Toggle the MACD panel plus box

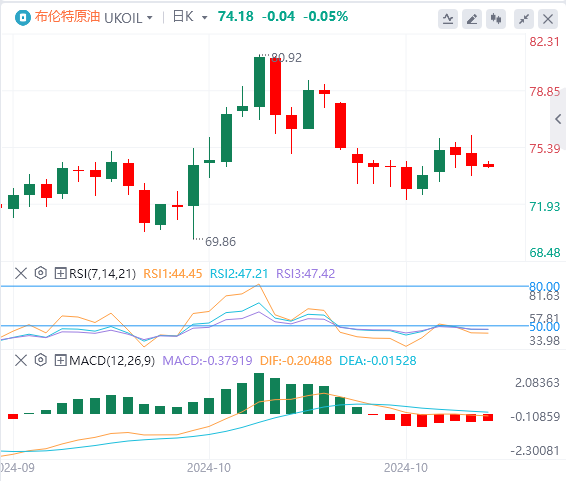[x=60, y=360]
